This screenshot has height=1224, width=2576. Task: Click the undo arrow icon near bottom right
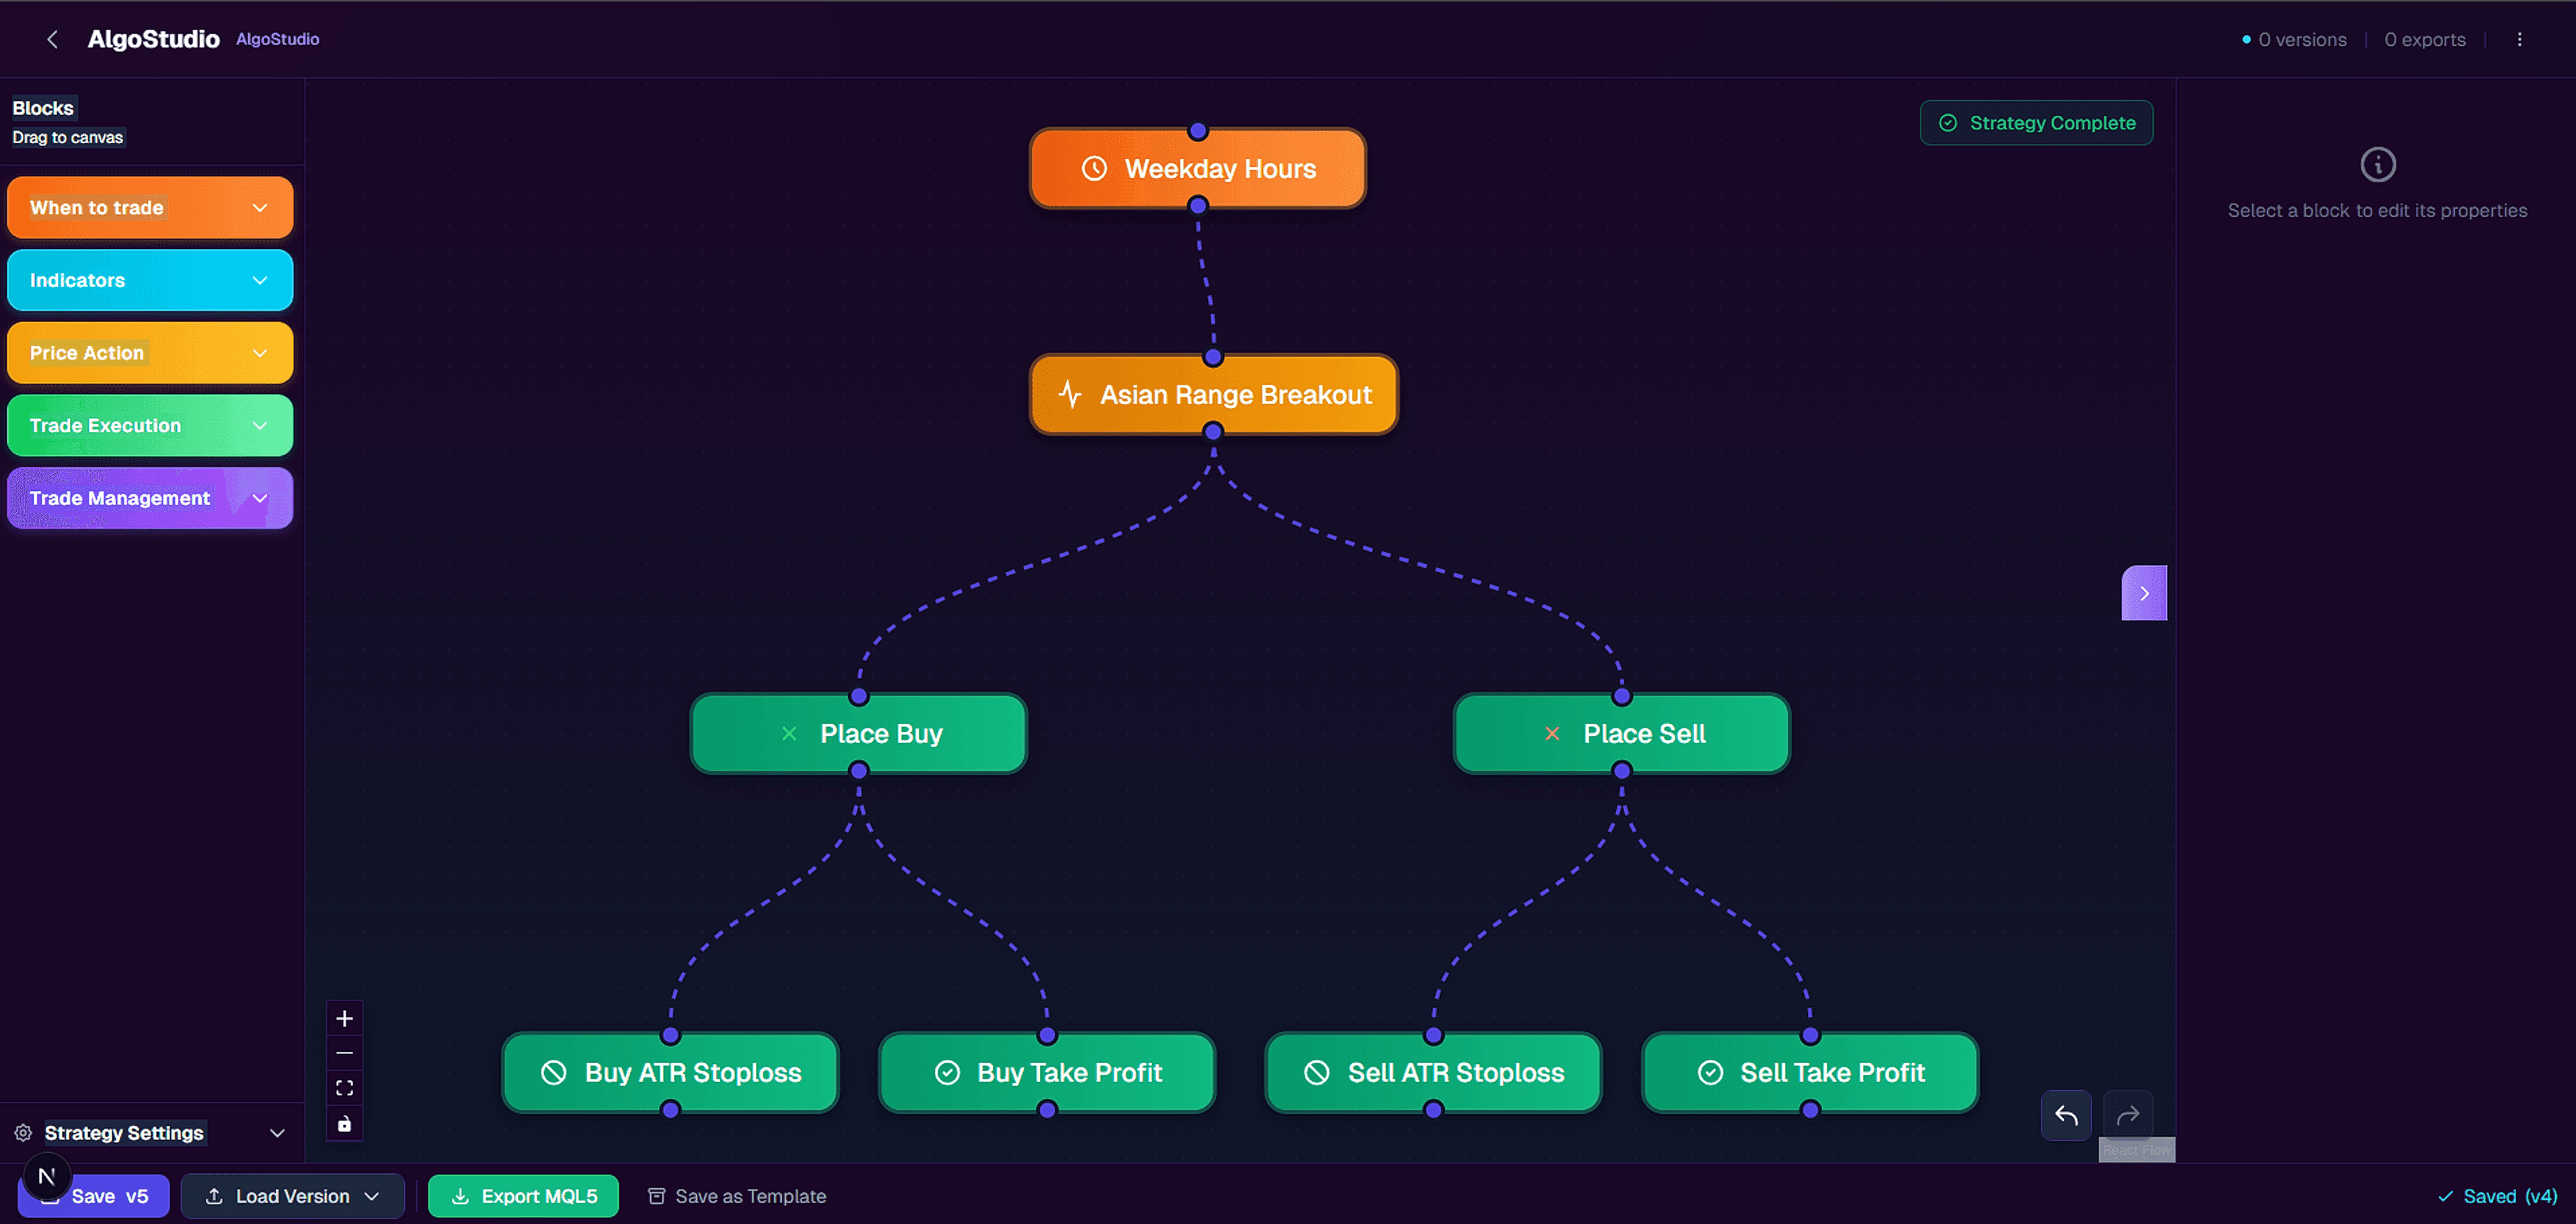coord(2066,1114)
